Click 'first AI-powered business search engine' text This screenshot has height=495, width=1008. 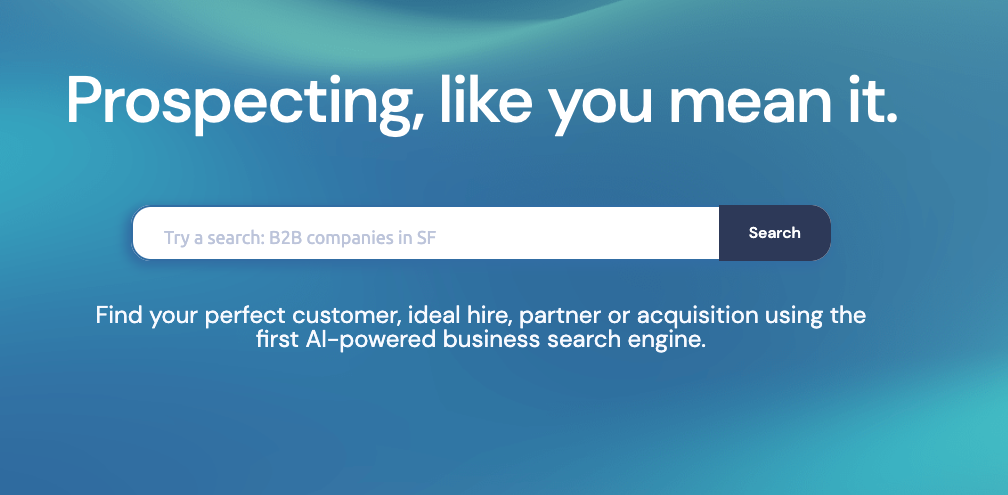(481, 339)
